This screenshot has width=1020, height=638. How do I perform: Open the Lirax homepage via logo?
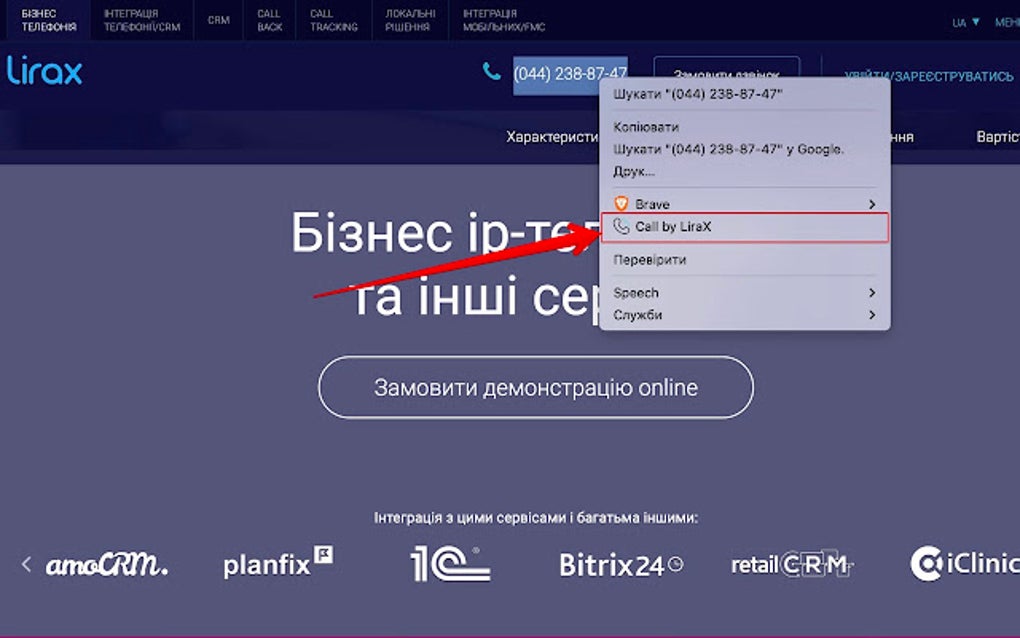[x=42, y=71]
